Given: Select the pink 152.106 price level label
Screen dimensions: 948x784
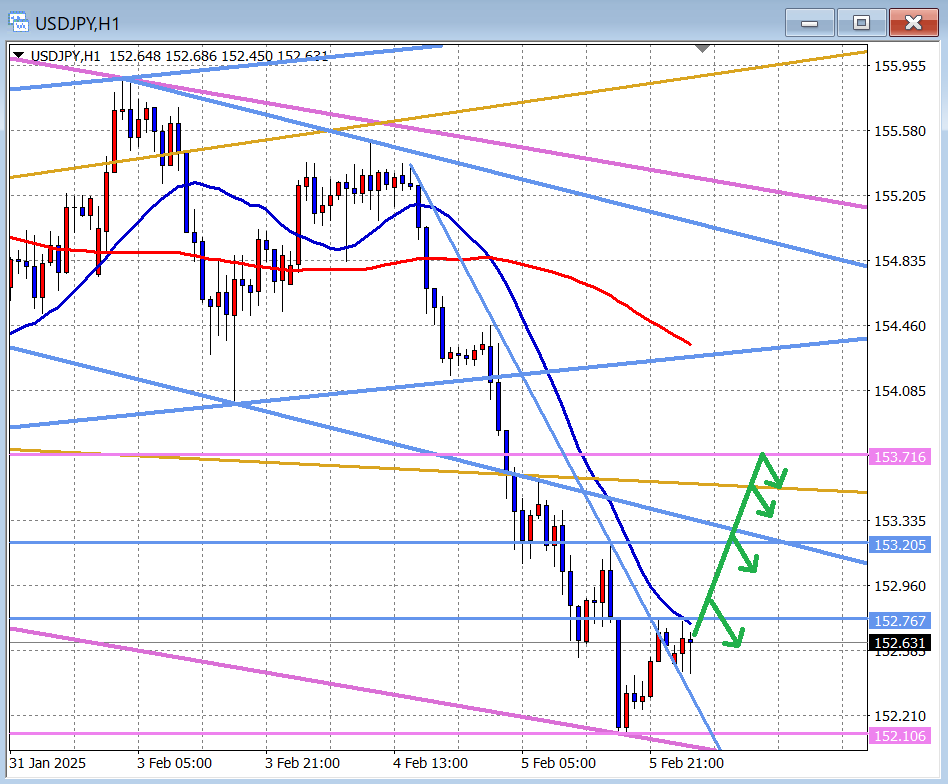Looking at the screenshot, I should [x=901, y=736].
